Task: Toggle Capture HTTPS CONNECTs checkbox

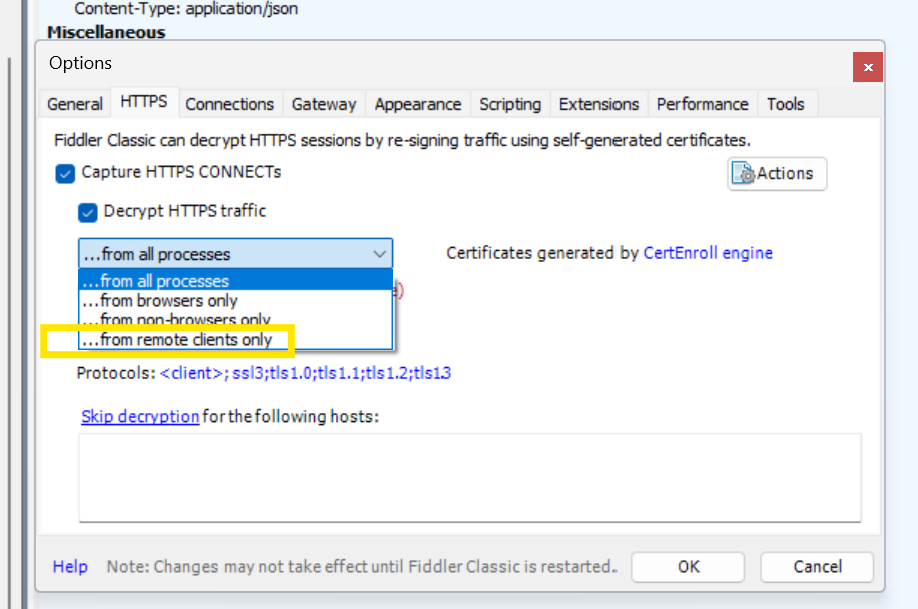Action: coord(65,174)
